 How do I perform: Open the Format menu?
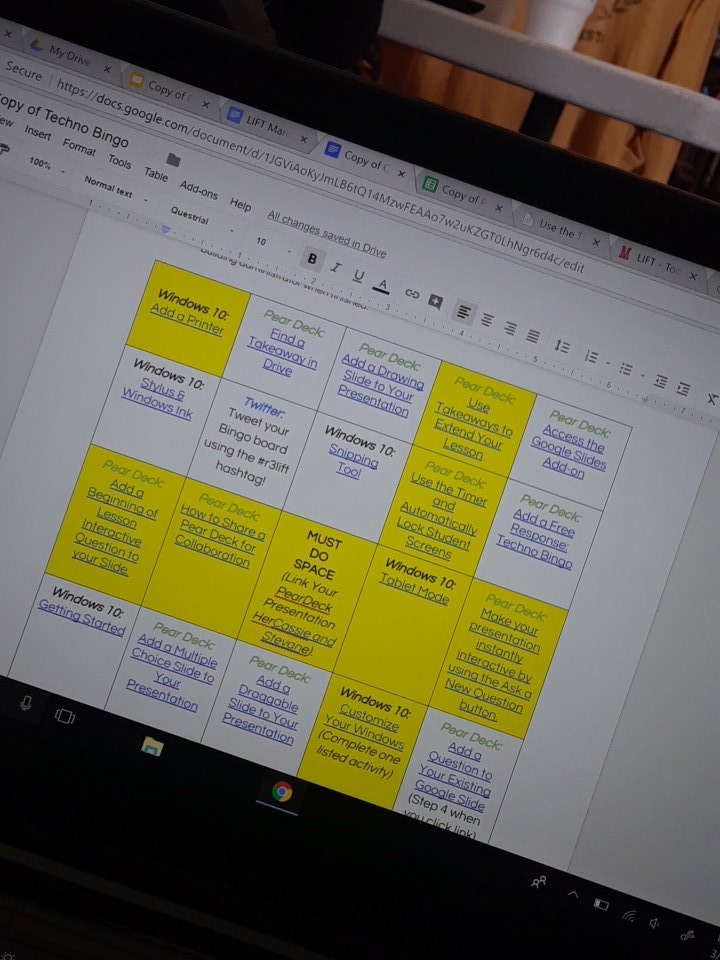[x=79, y=147]
